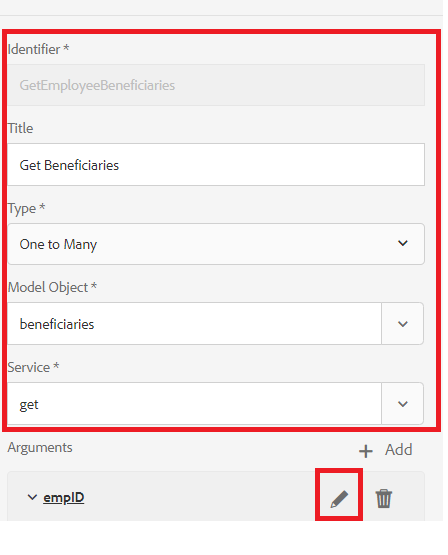Click the Get Beneficiaries title field

click(216, 165)
